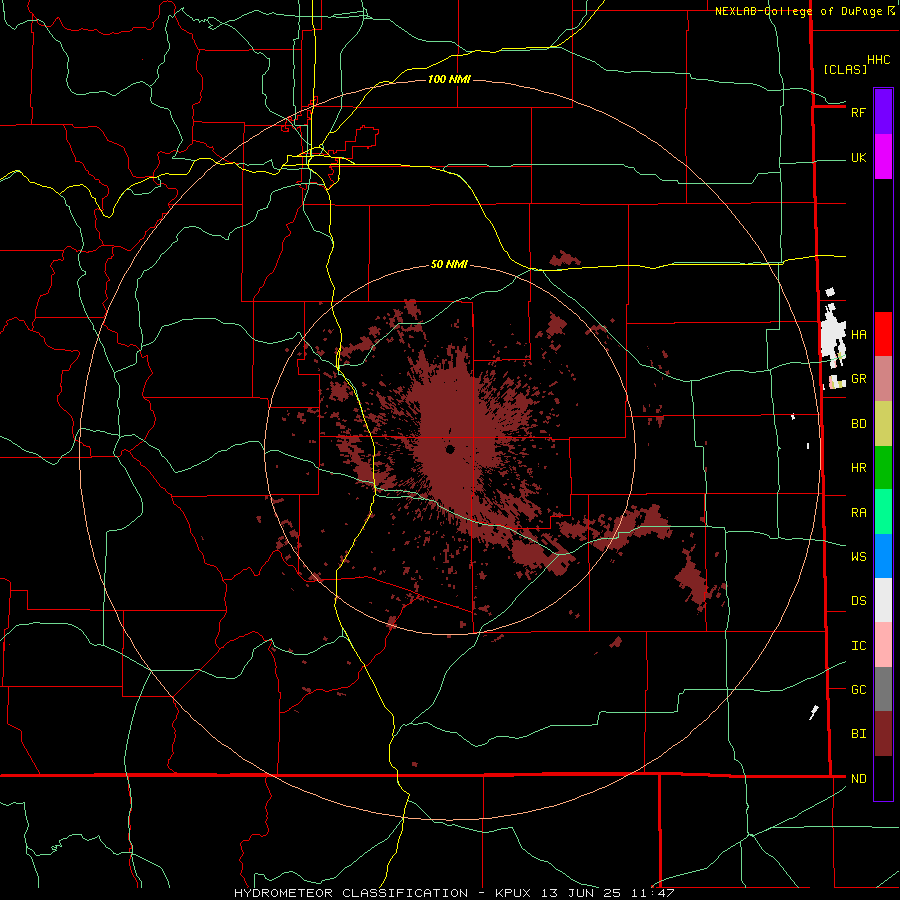Click the red HA legend color swatch
The width and height of the screenshot is (900, 900).
coord(883,334)
